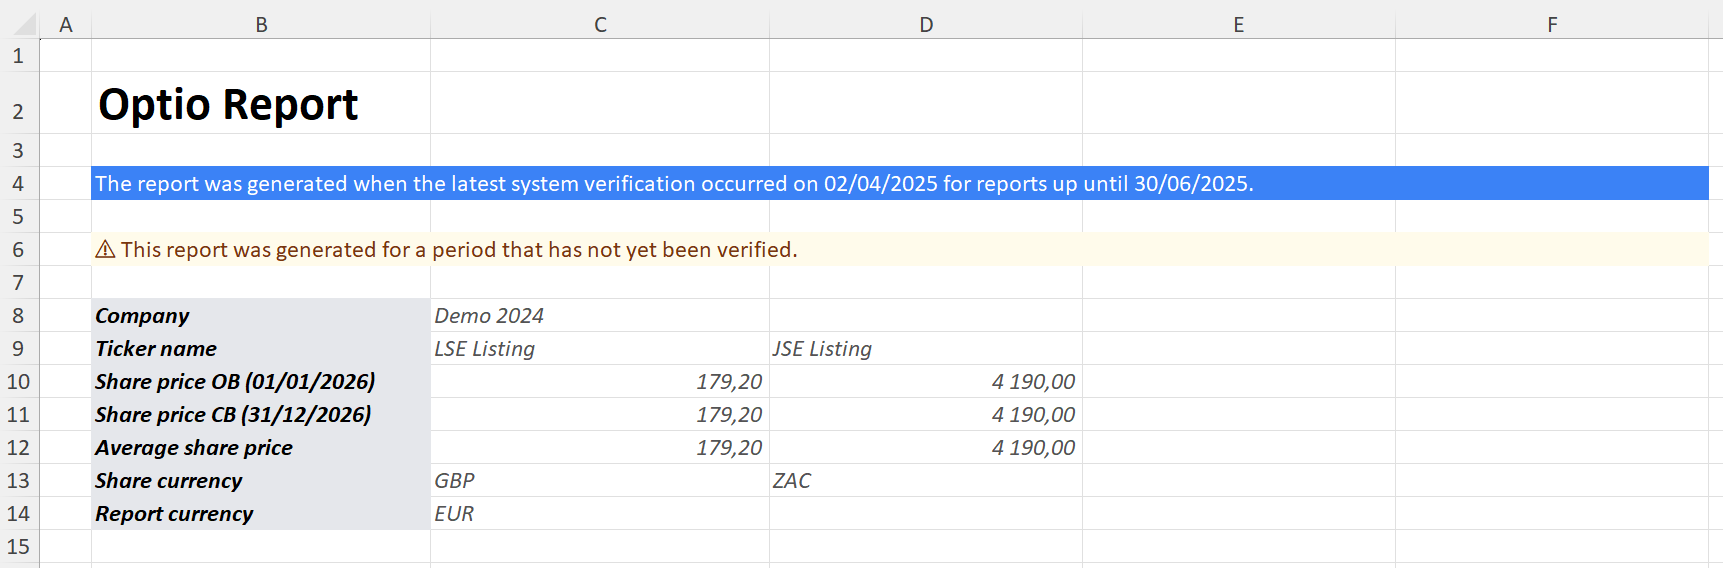The width and height of the screenshot is (1723, 568).
Task: Select the EUR report currency cell
Action: point(600,513)
